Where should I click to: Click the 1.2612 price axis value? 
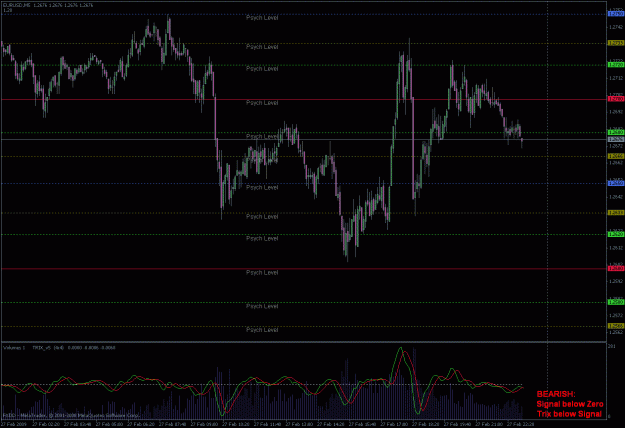[616, 248]
